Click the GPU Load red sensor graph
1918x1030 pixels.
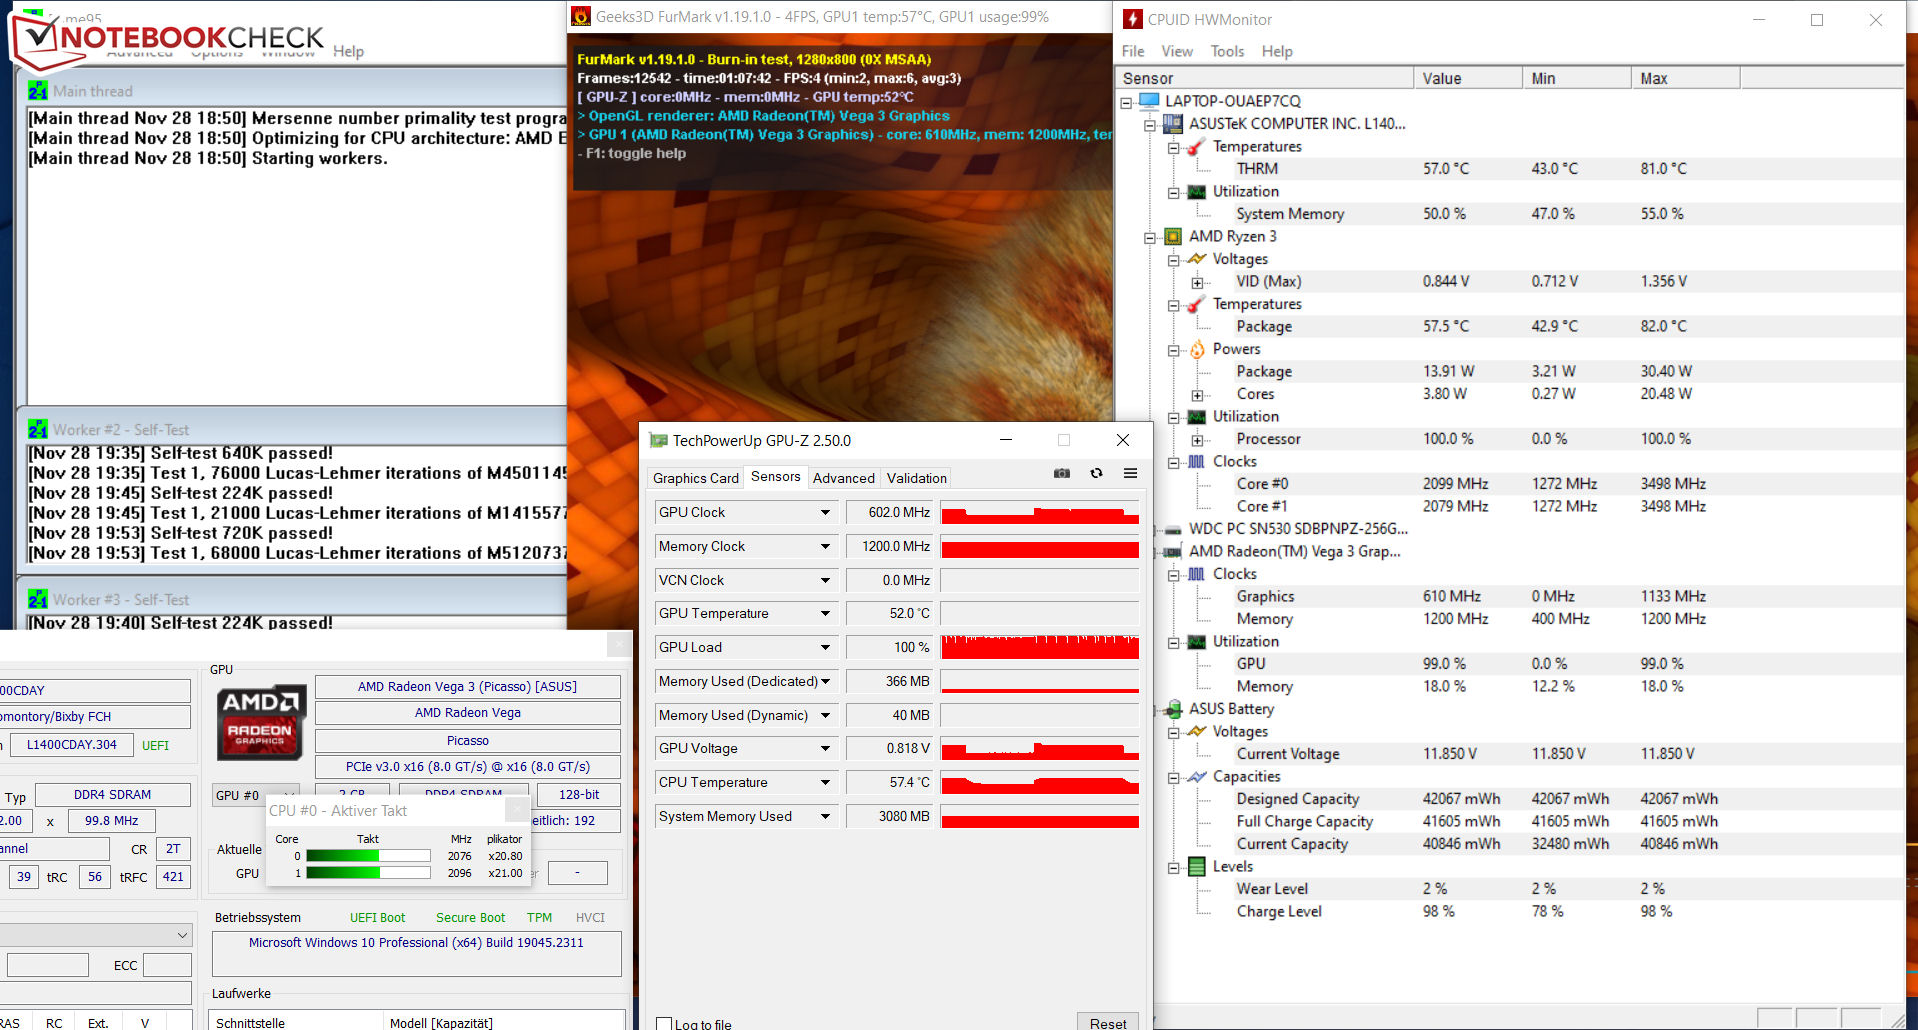[1040, 647]
